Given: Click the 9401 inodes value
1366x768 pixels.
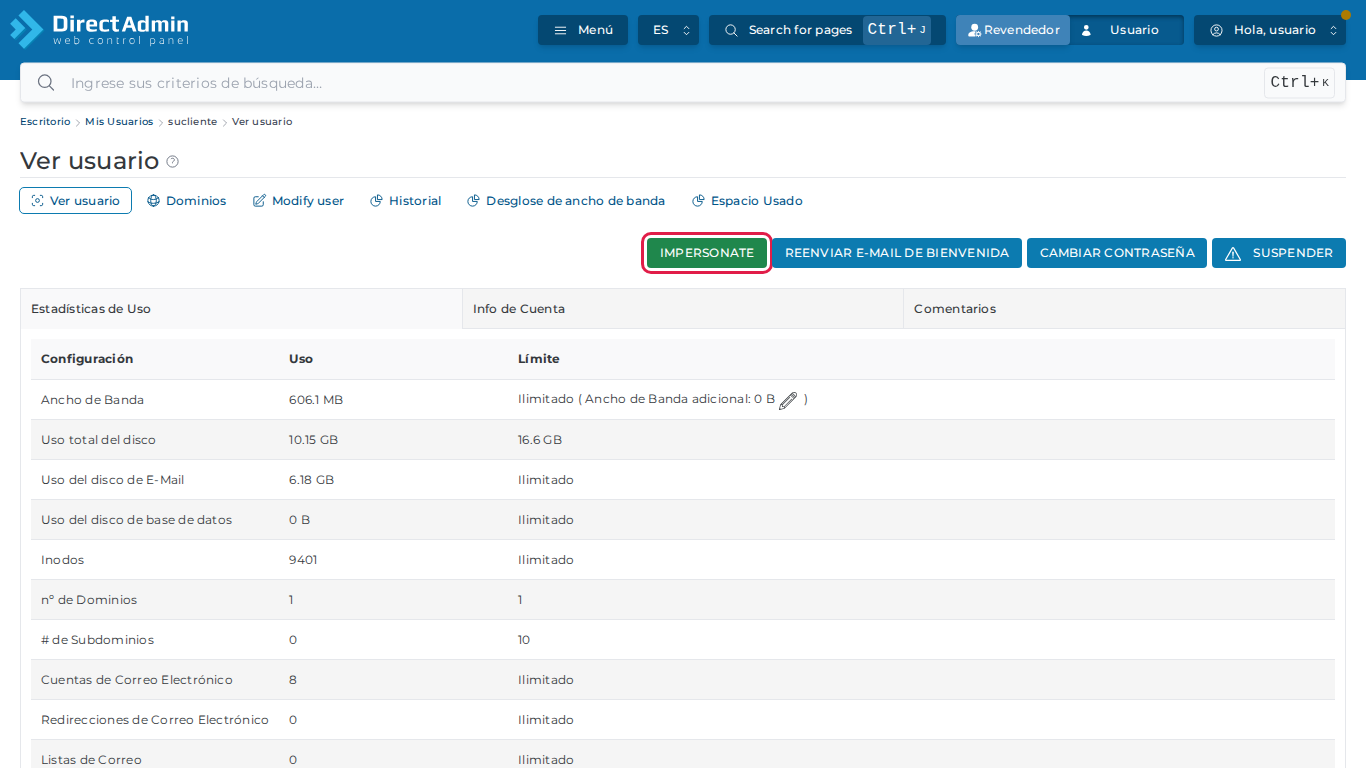Looking at the screenshot, I should point(303,560).
